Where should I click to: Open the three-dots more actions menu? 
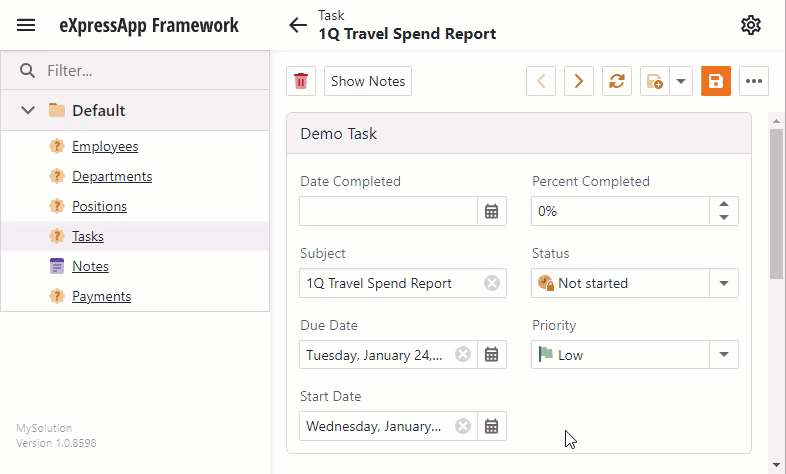click(x=754, y=81)
